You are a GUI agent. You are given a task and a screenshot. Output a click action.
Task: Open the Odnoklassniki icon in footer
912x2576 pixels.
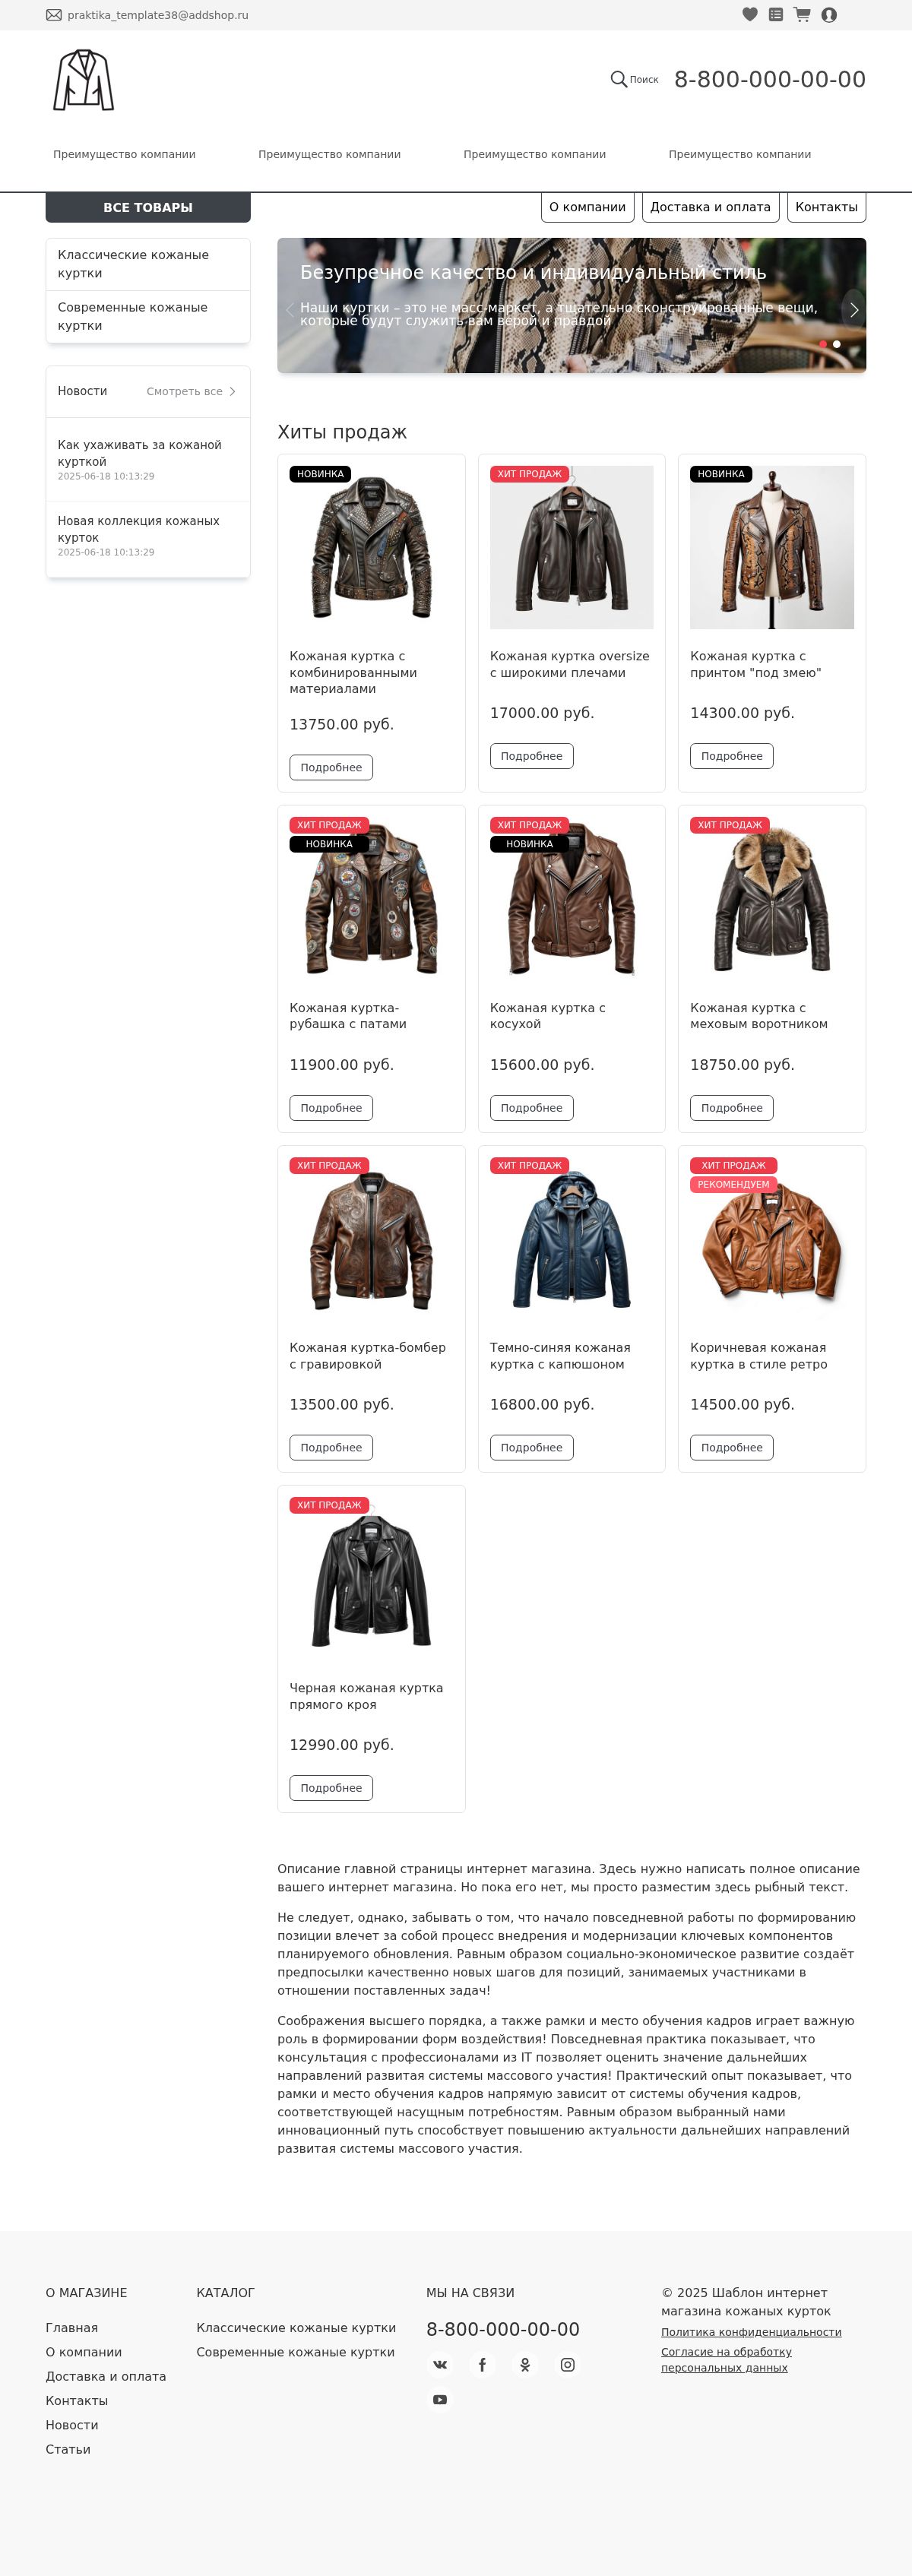tap(525, 2365)
